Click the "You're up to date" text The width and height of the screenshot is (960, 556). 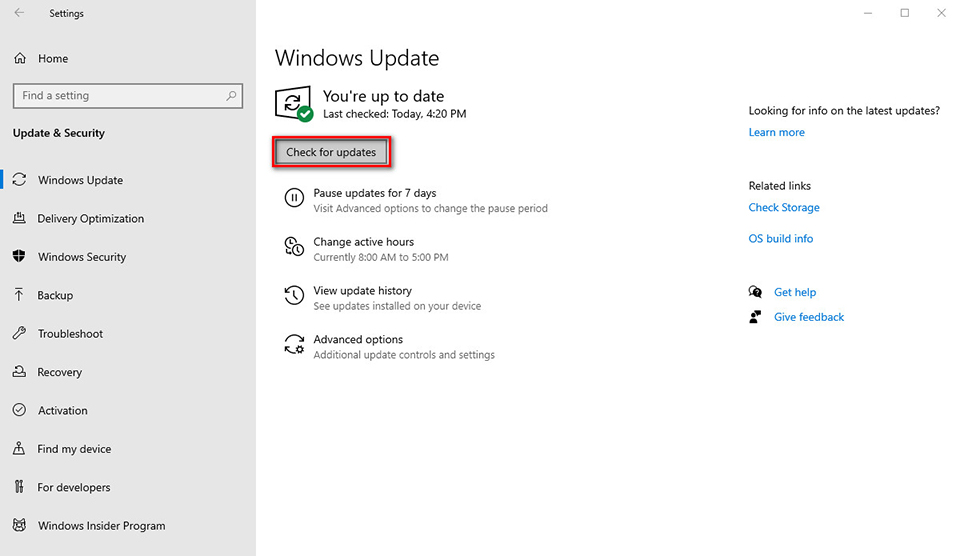pos(383,96)
